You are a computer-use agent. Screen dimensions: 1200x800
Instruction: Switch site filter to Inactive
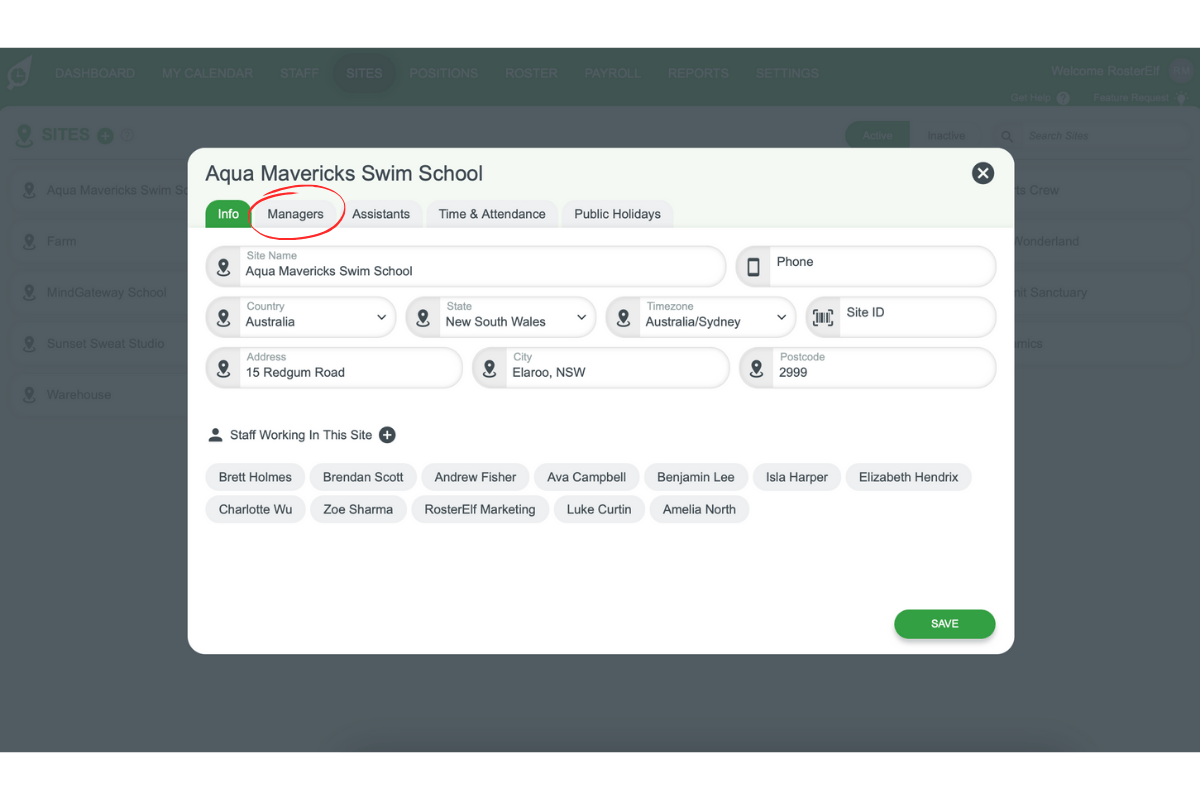pyautogui.click(x=946, y=135)
